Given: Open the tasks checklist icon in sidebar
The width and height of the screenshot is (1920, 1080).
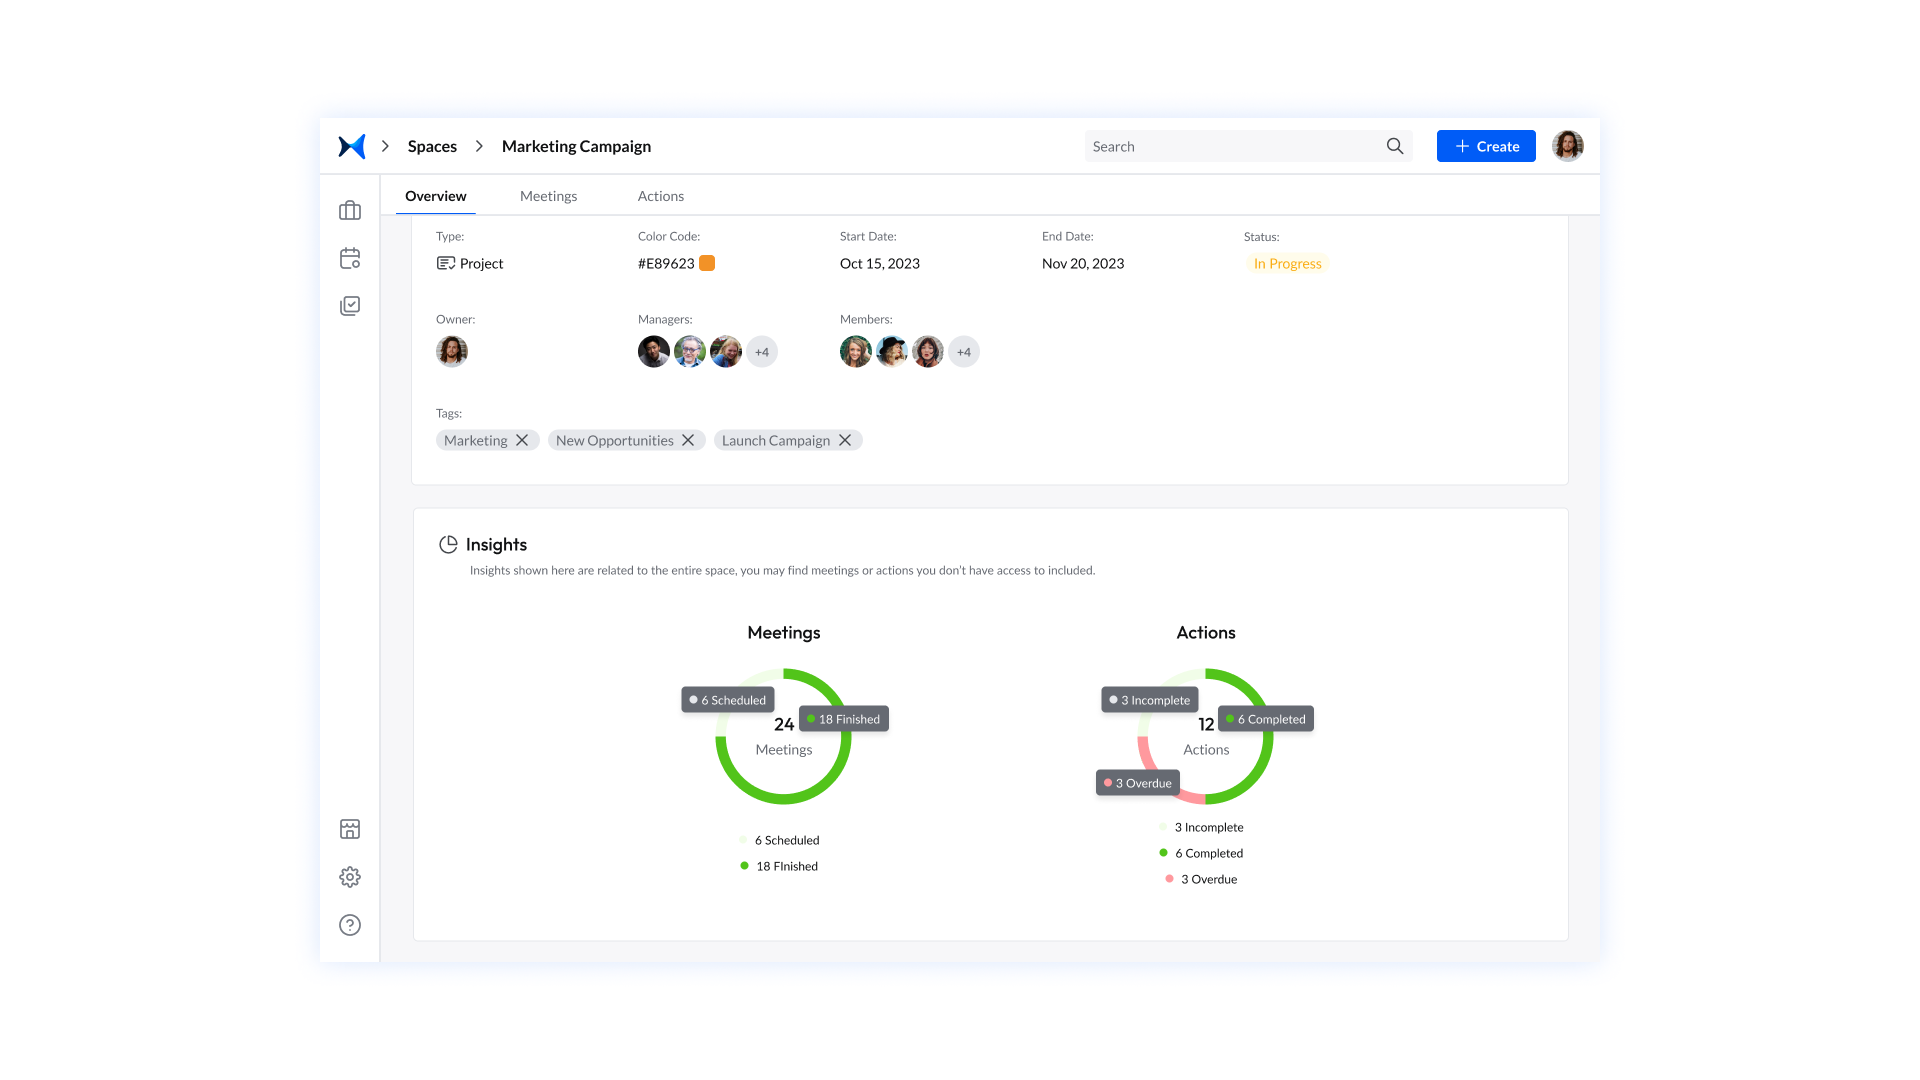Looking at the screenshot, I should [349, 305].
